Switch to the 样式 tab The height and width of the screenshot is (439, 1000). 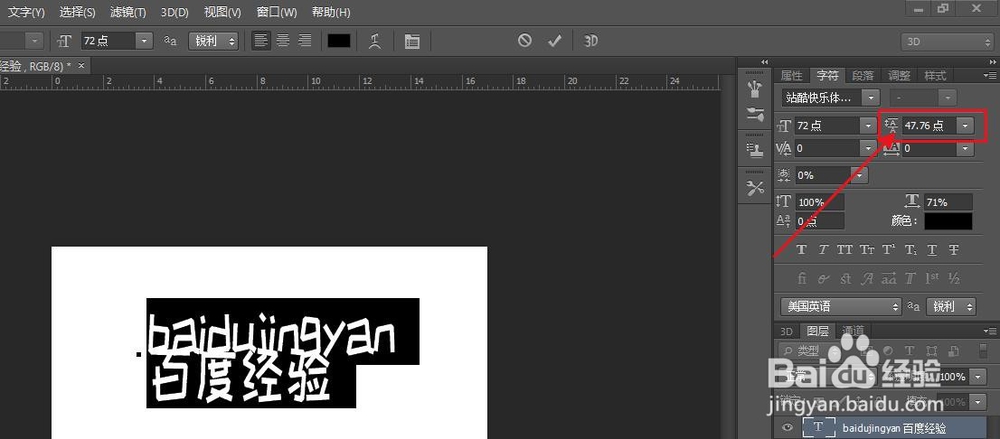point(936,75)
